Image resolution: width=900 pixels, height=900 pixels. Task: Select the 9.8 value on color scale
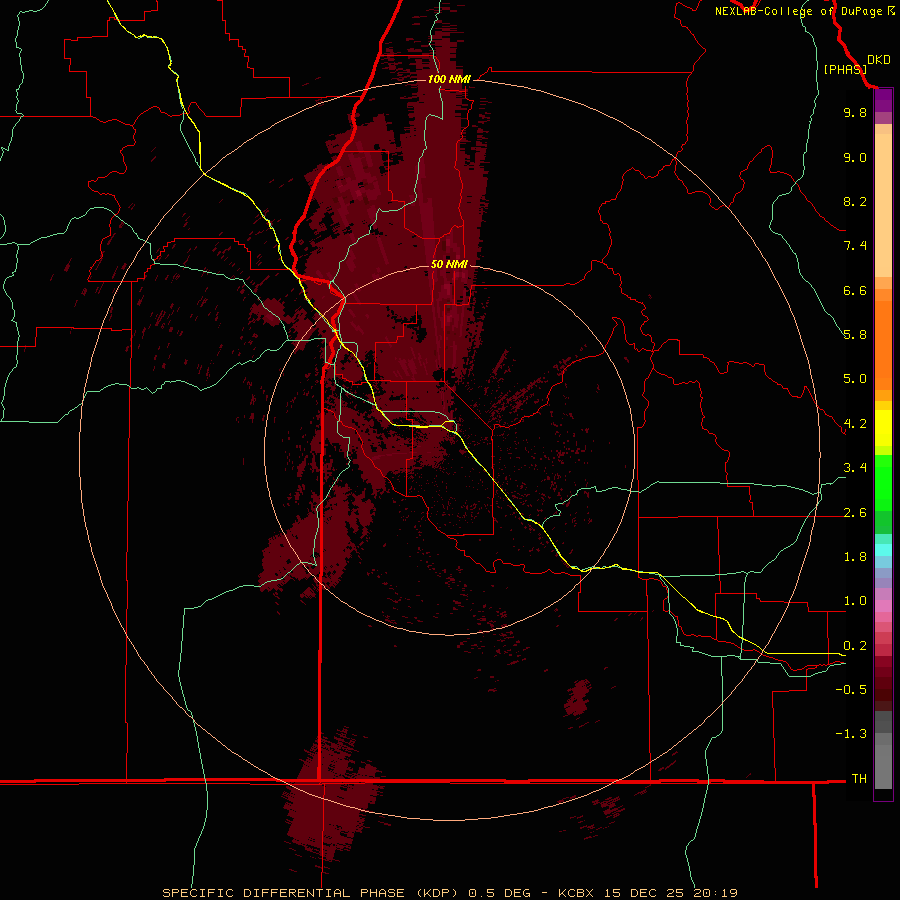tap(855, 112)
